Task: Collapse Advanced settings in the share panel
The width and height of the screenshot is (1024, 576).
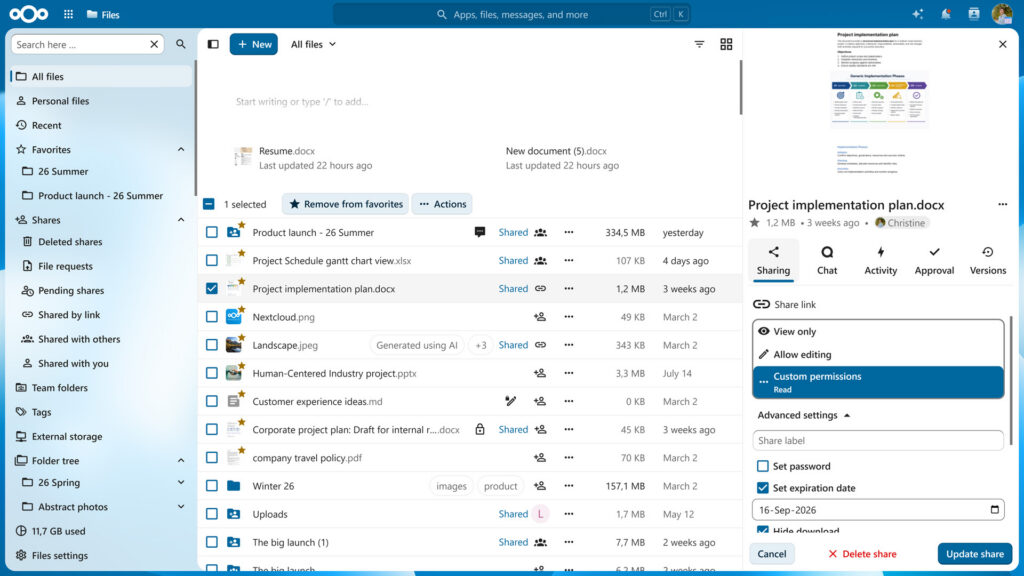Action: [x=804, y=415]
